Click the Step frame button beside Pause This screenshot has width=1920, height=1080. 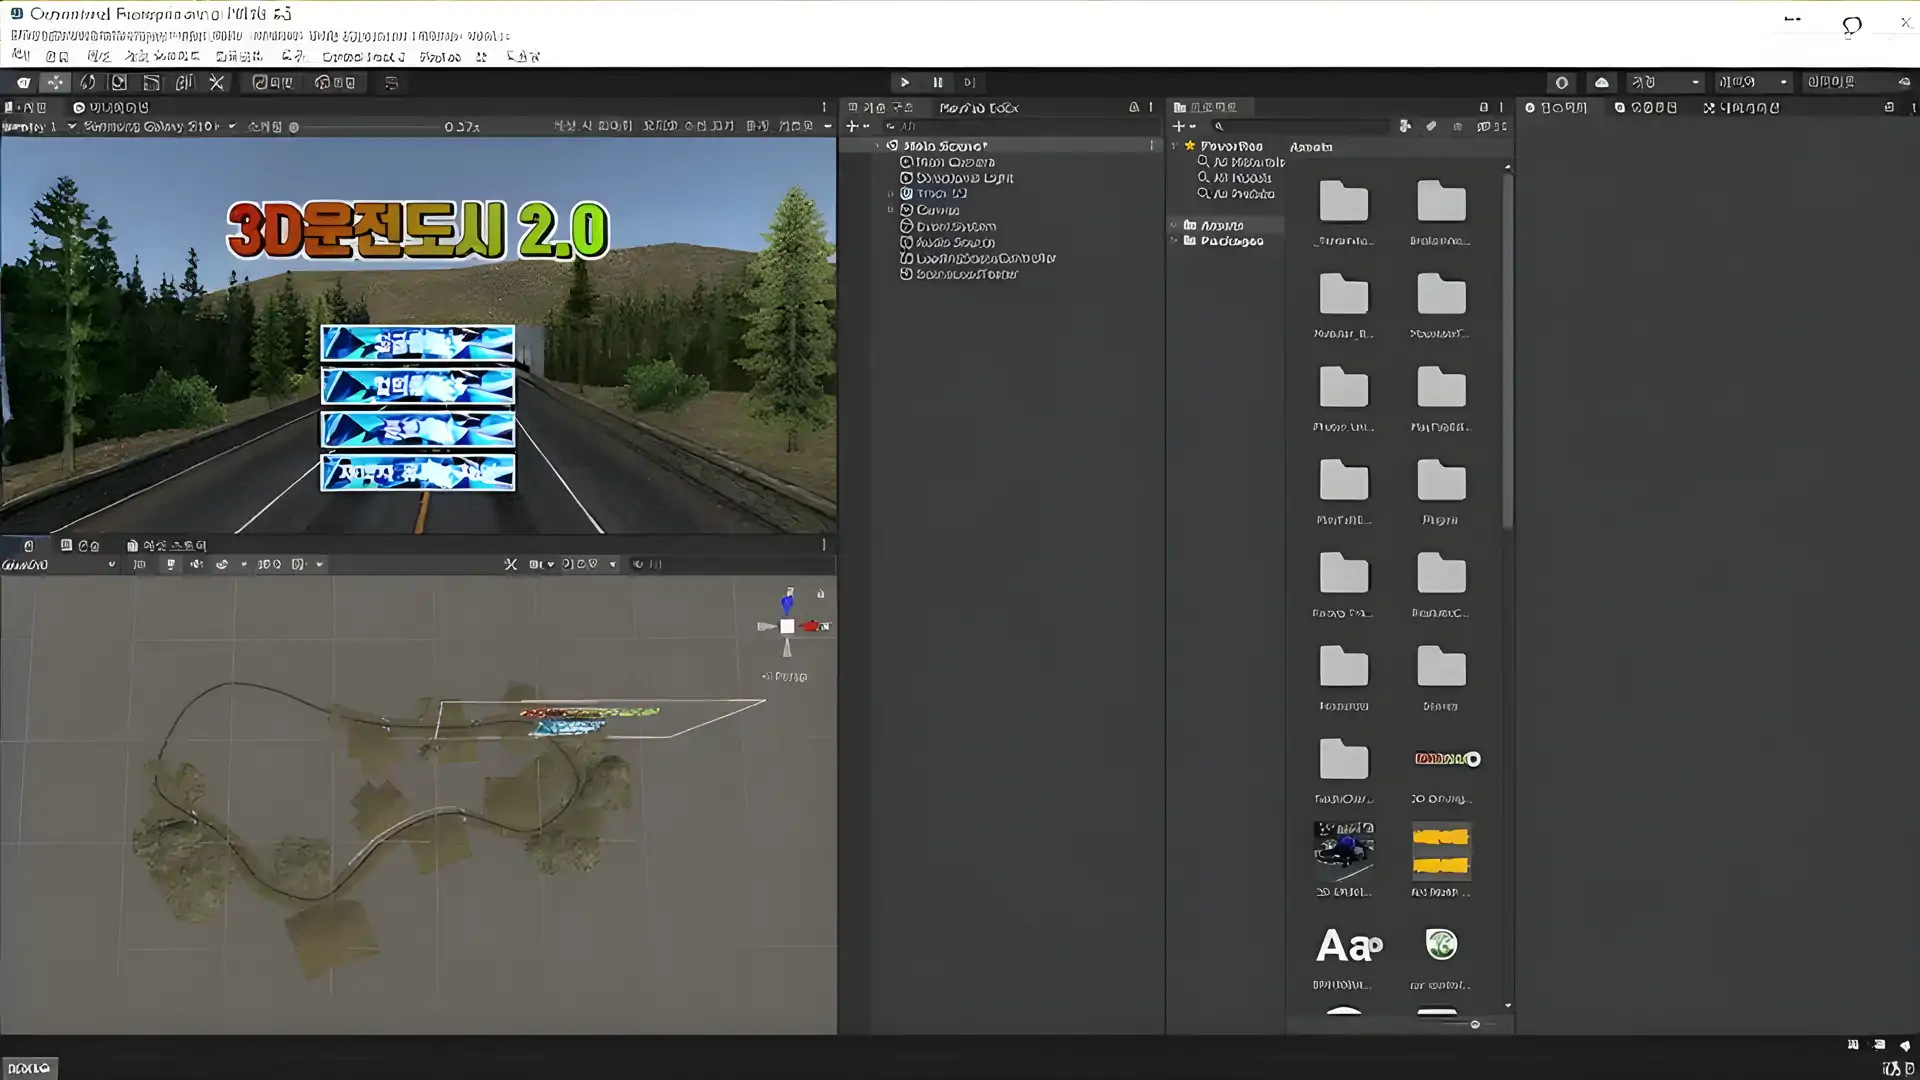[969, 82]
